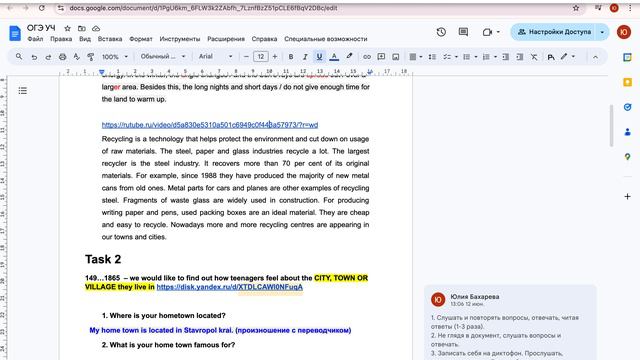This screenshot has height=360, width=640.
Task: Check cloud save status icon
Action: [x=96, y=28]
